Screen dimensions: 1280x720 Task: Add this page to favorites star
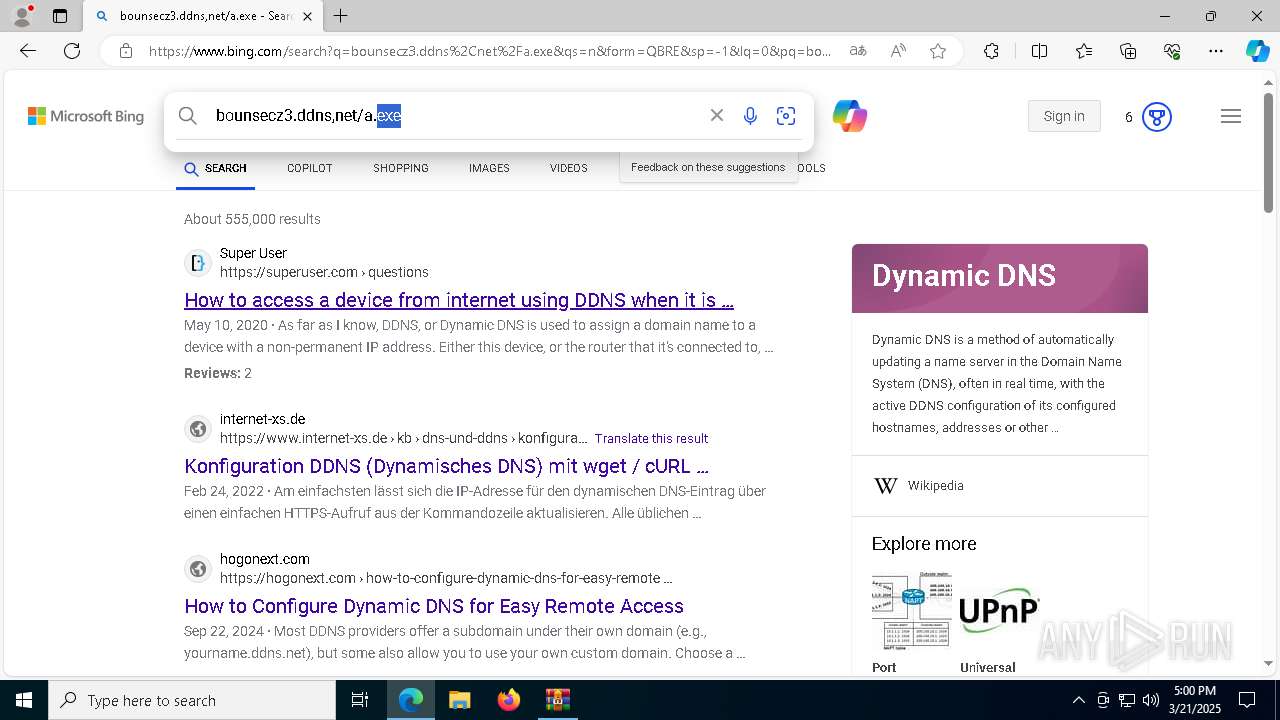pos(938,51)
